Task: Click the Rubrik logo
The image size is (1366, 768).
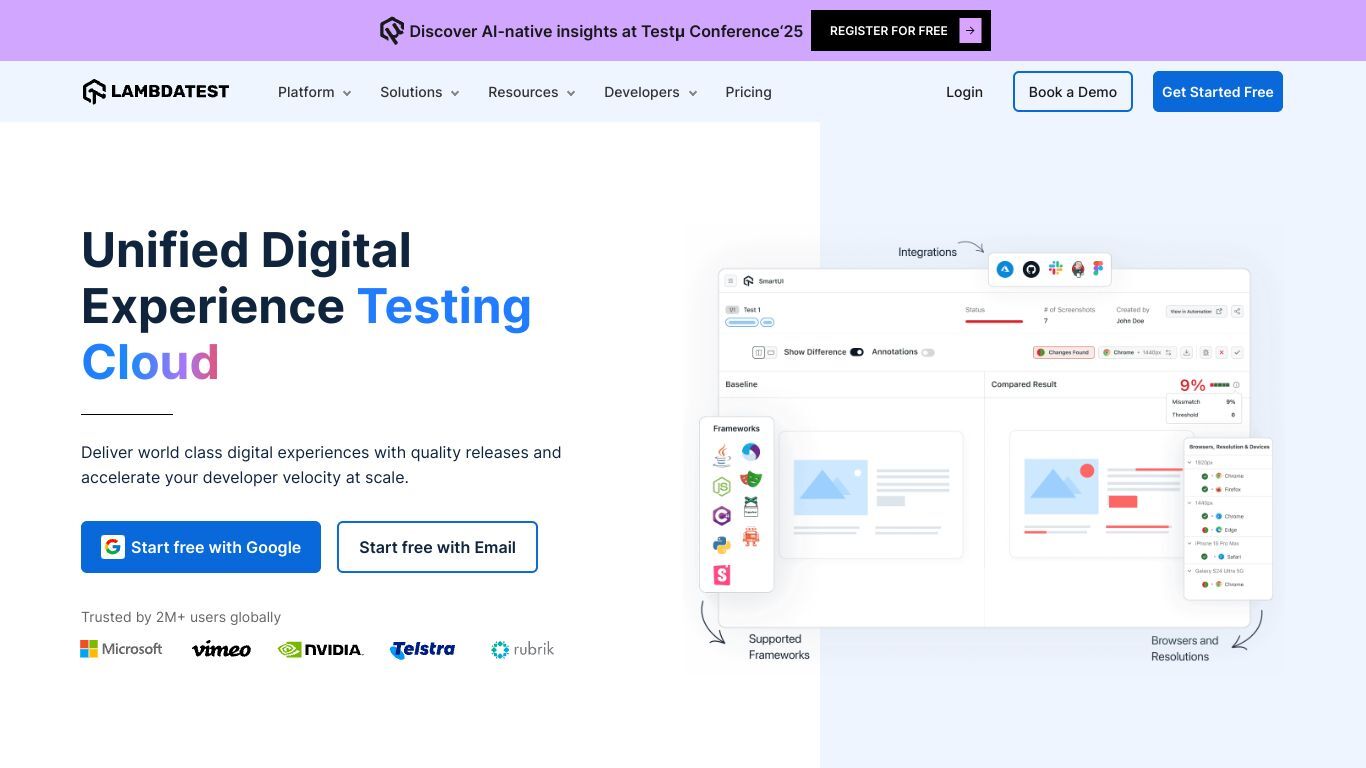Action: [522, 649]
